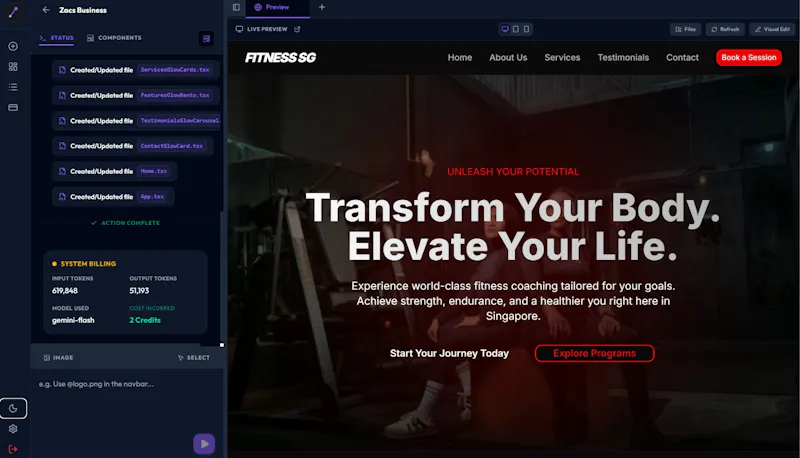Screen dimensions: 800x458
Task: Click Testimonials in the website navbar
Action: coord(623,58)
